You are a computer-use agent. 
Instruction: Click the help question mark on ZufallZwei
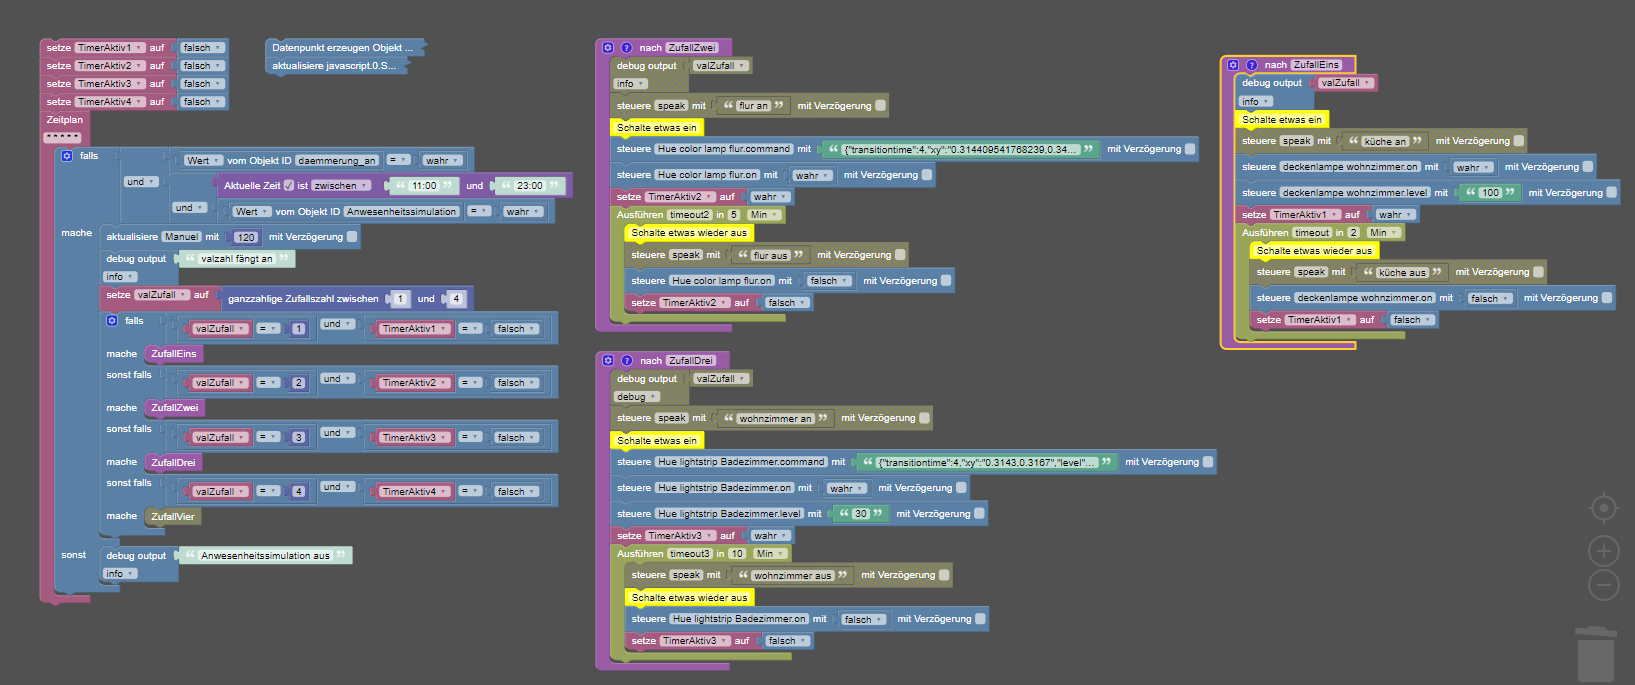click(x=627, y=47)
